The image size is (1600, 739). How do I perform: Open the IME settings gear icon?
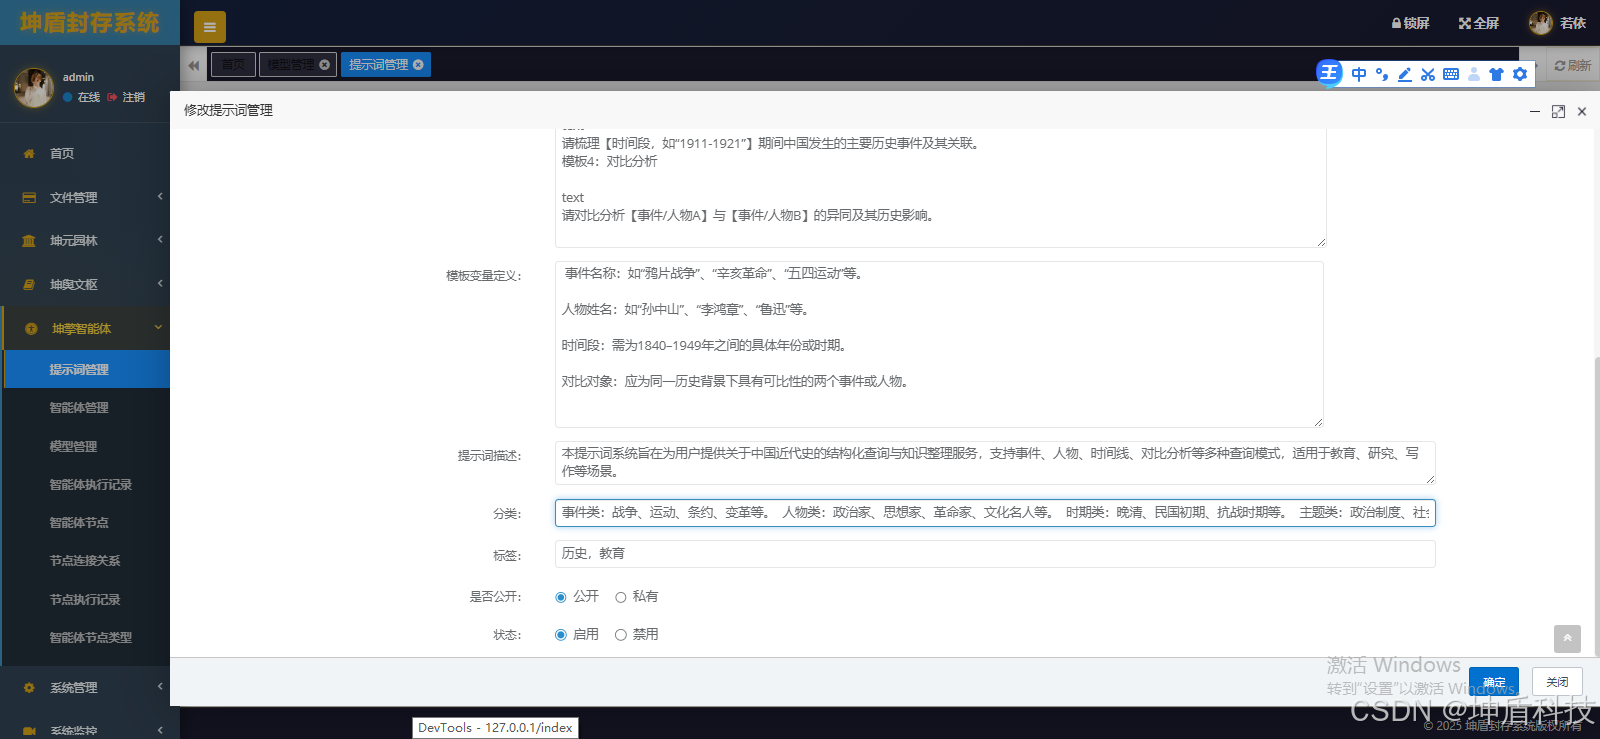pos(1520,74)
